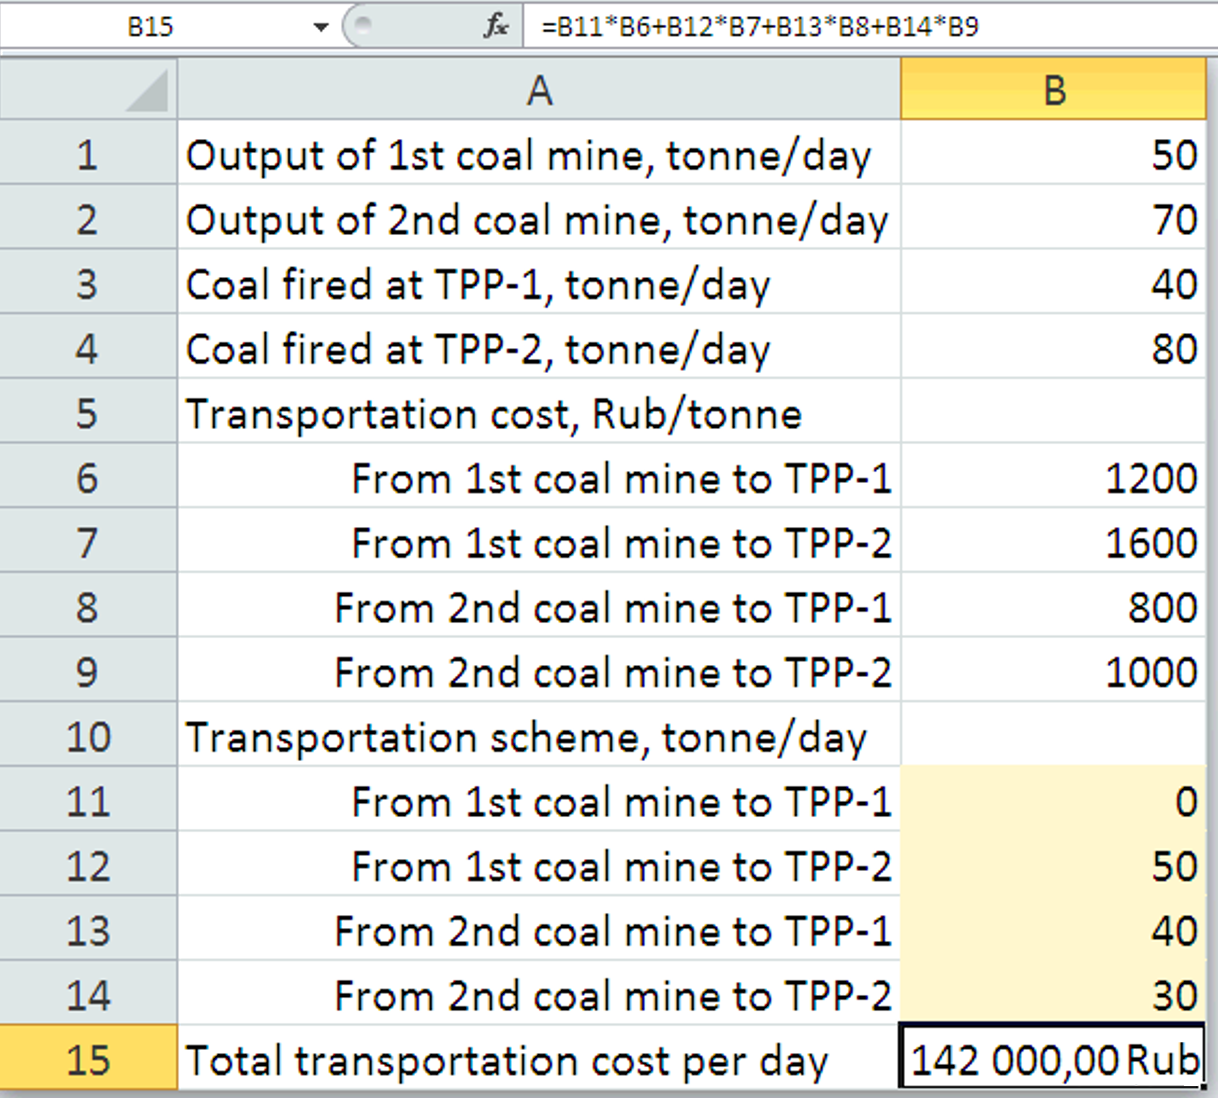This screenshot has width=1218, height=1098.
Task: Open the Name Box dropdown arrow
Action: tap(321, 27)
